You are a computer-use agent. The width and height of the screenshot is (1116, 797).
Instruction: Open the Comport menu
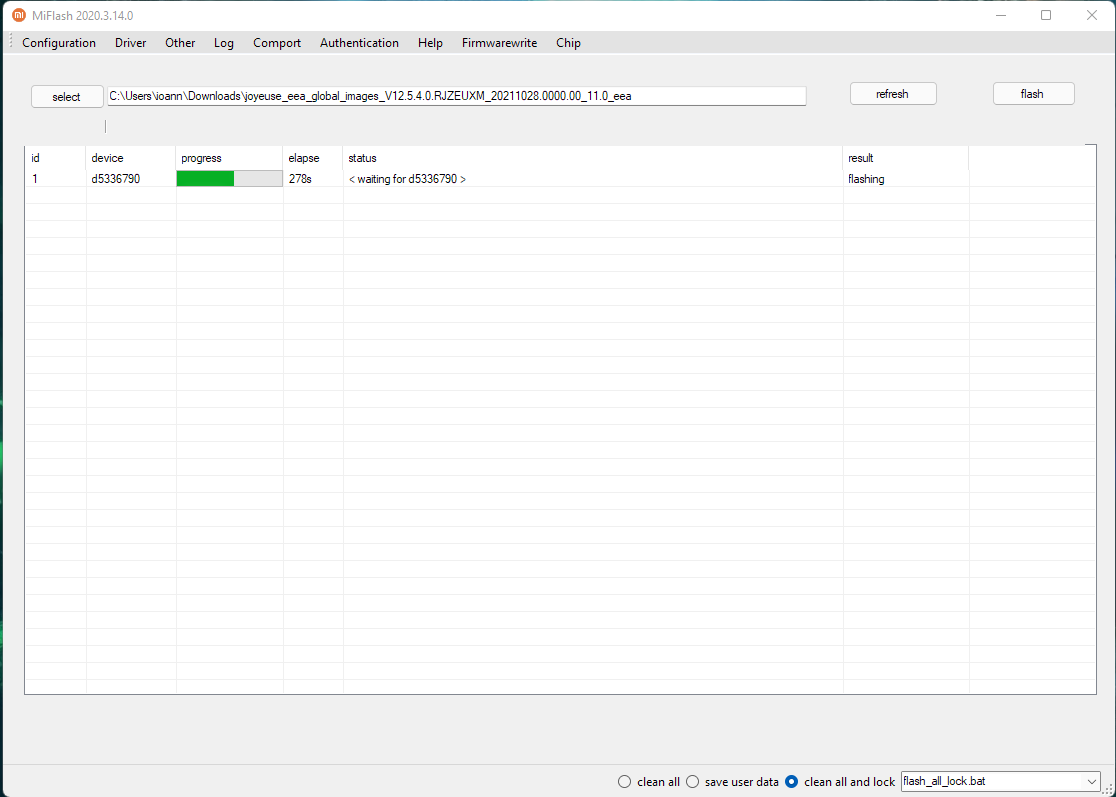277,43
